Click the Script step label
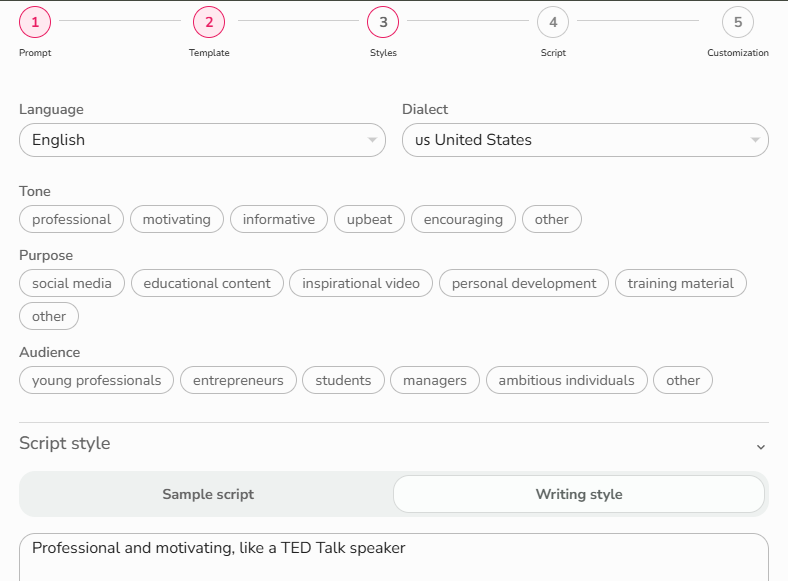 click(553, 53)
